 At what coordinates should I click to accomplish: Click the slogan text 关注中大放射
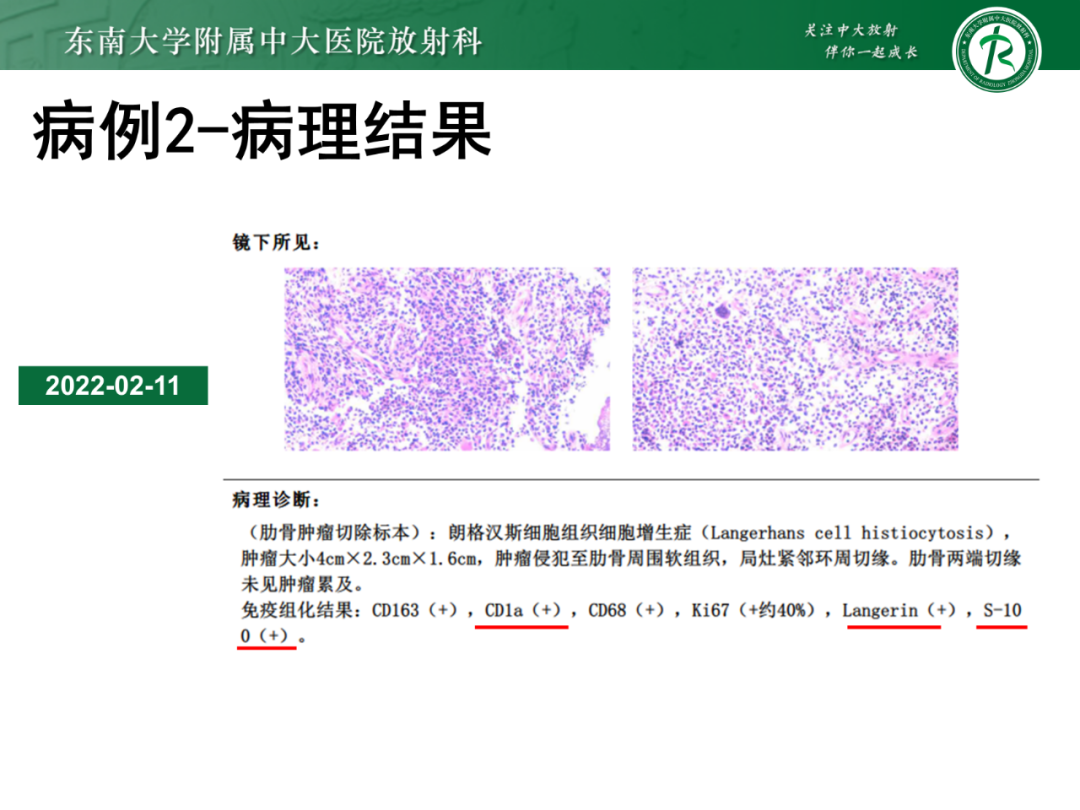[x=850, y=30]
